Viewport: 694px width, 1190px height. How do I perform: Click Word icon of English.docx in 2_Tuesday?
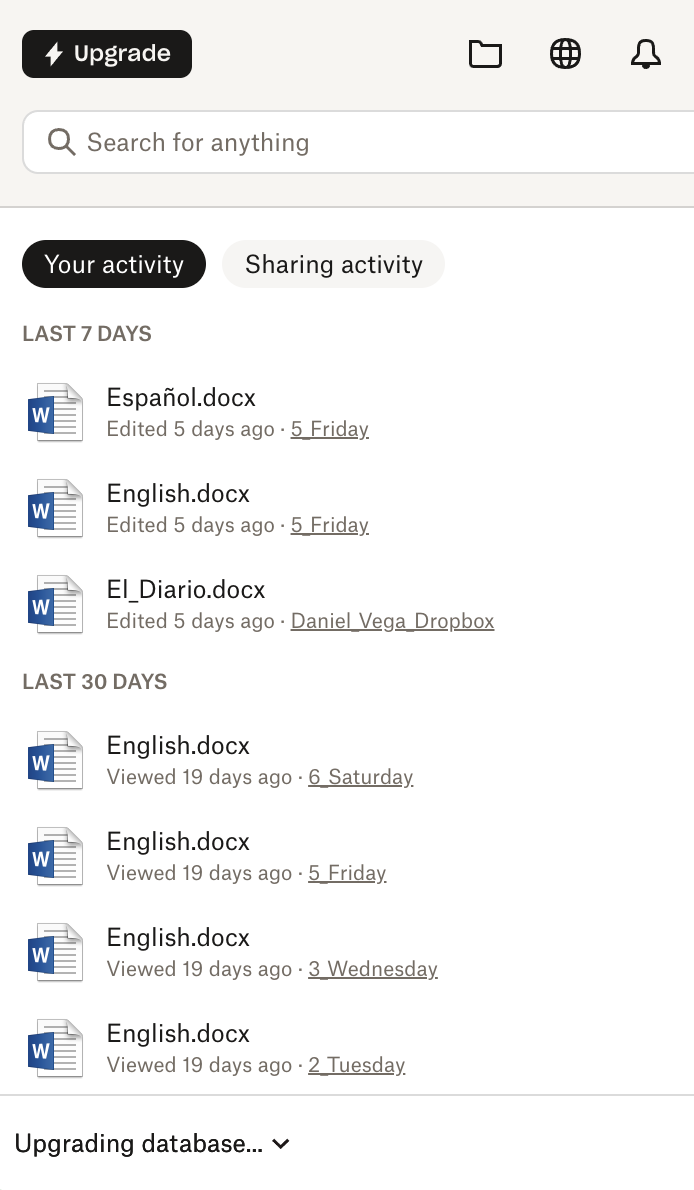pyautogui.click(x=55, y=1049)
